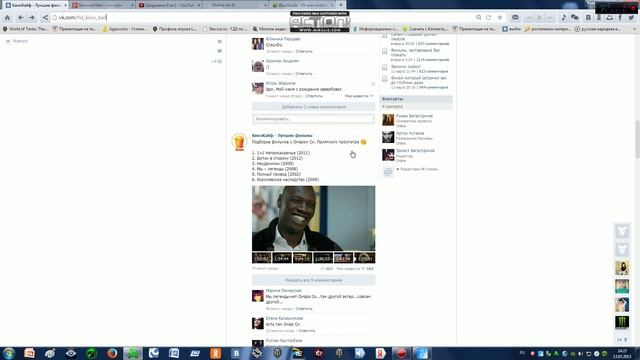Reply to Марина Пинарская's comment
The image size is (640, 360).
[x=304, y=309]
